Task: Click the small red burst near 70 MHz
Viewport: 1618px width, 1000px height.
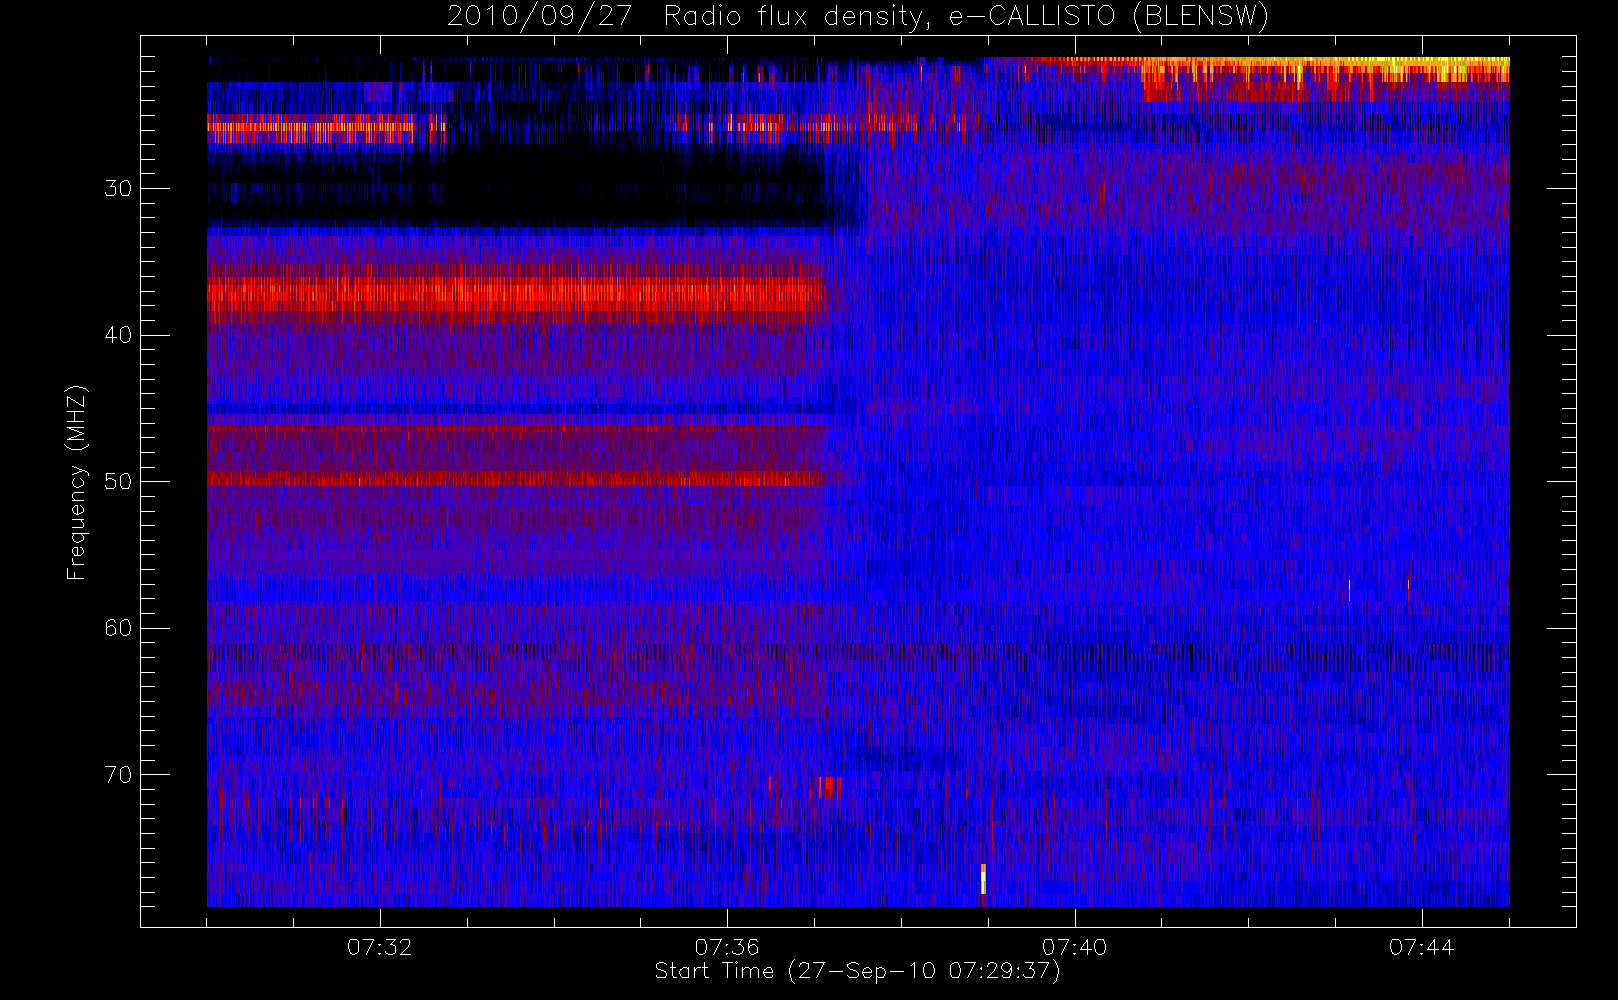Action: (x=829, y=787)
